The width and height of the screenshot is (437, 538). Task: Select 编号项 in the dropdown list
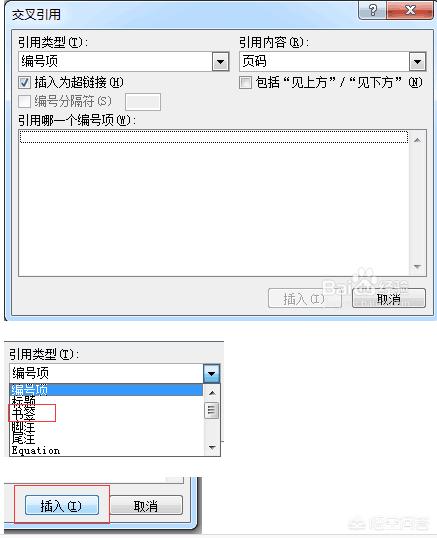tap(106, 390)
